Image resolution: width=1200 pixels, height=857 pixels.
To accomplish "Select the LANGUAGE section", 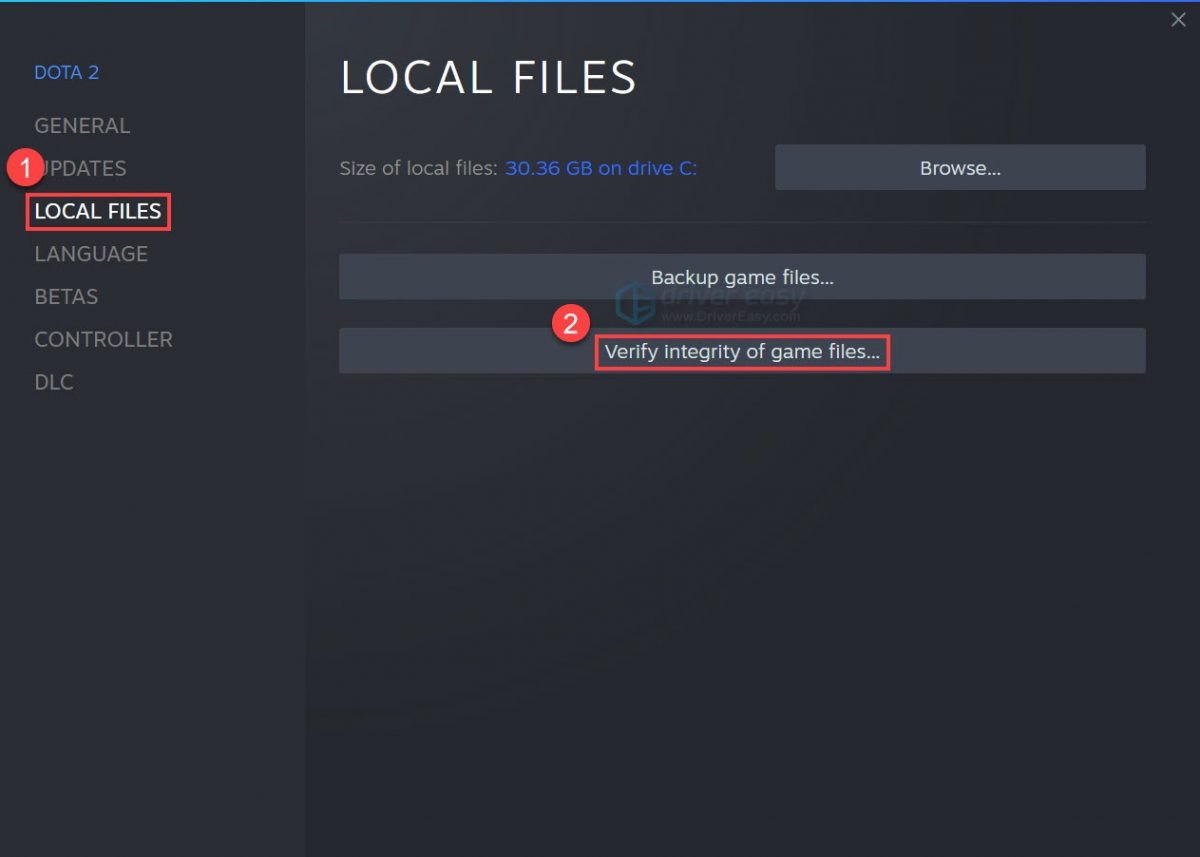I will coord(90,253).
